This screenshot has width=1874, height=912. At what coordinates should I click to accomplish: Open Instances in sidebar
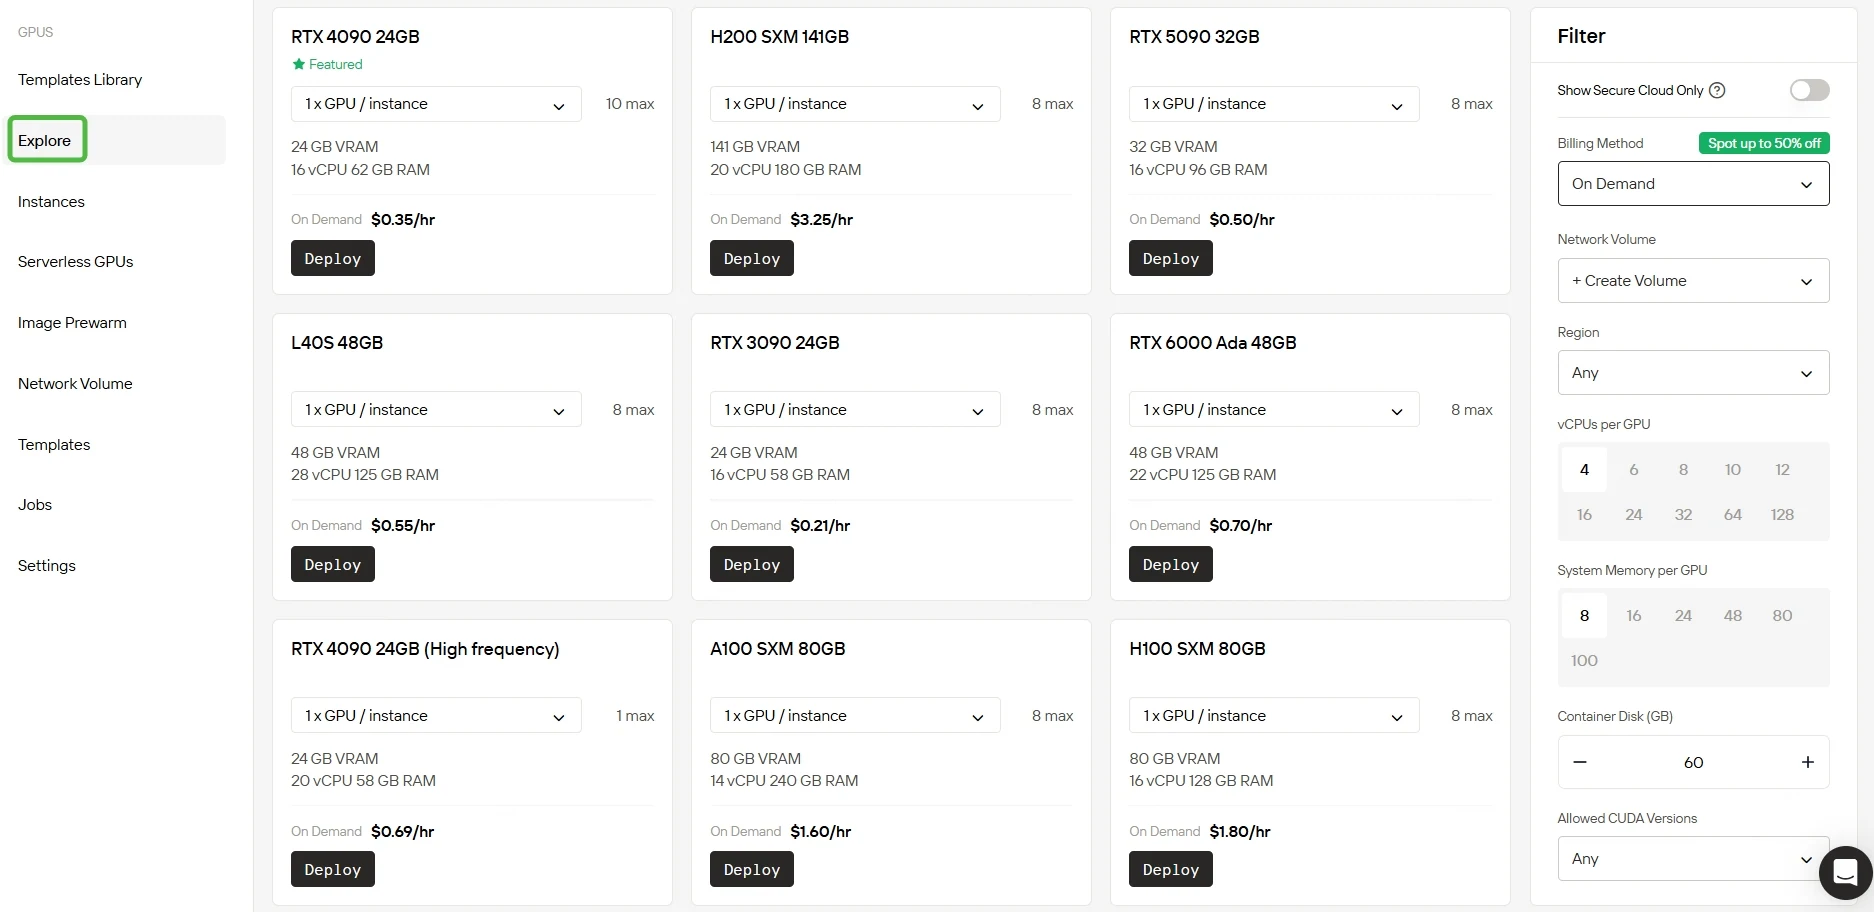[x=51, y=202]
